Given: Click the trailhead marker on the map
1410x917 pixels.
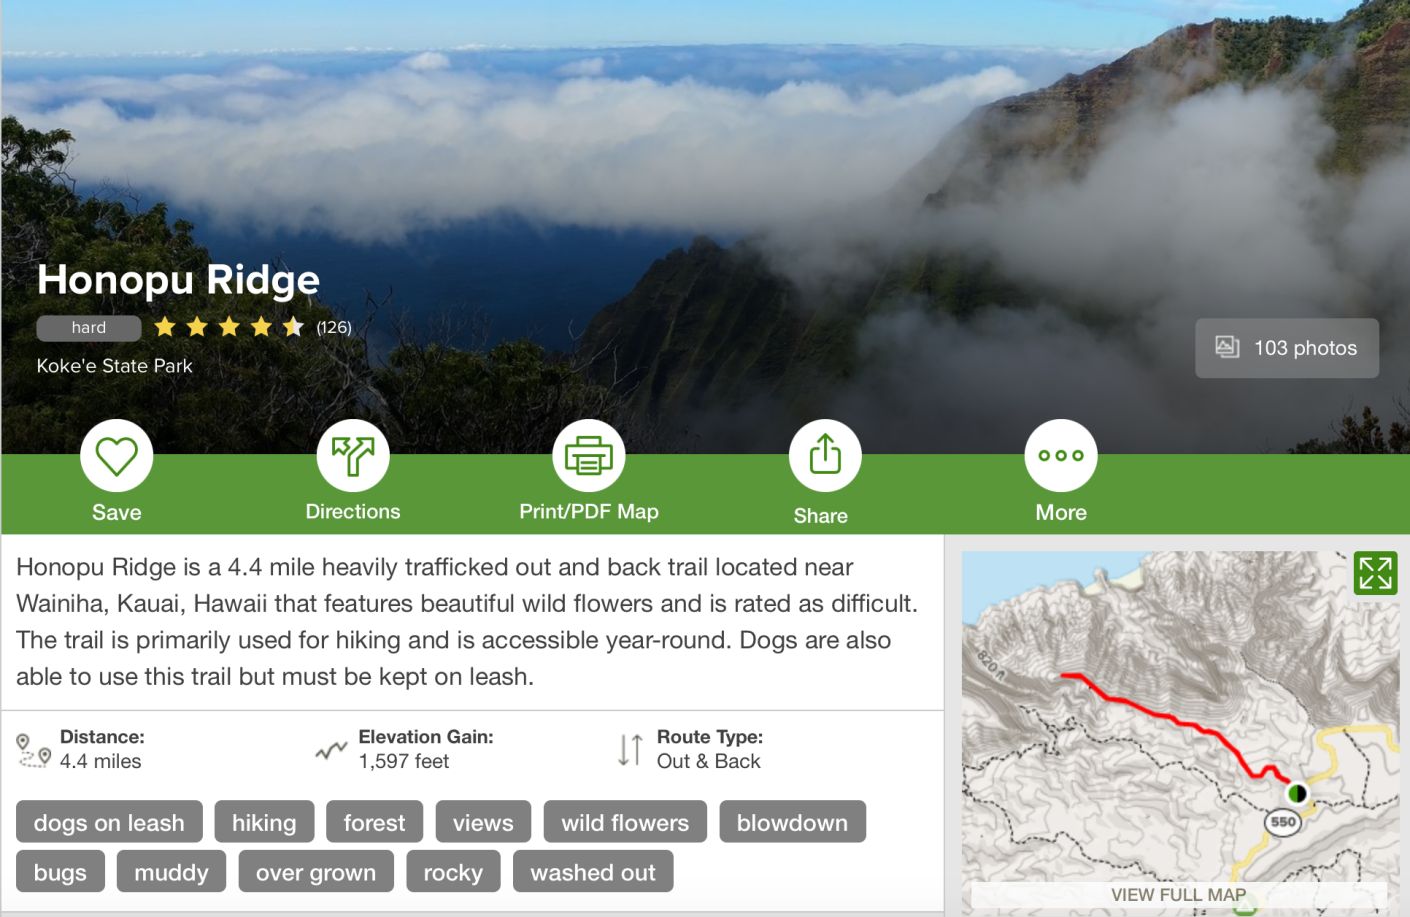Looking at the screenshot, I should point(1297,793).
